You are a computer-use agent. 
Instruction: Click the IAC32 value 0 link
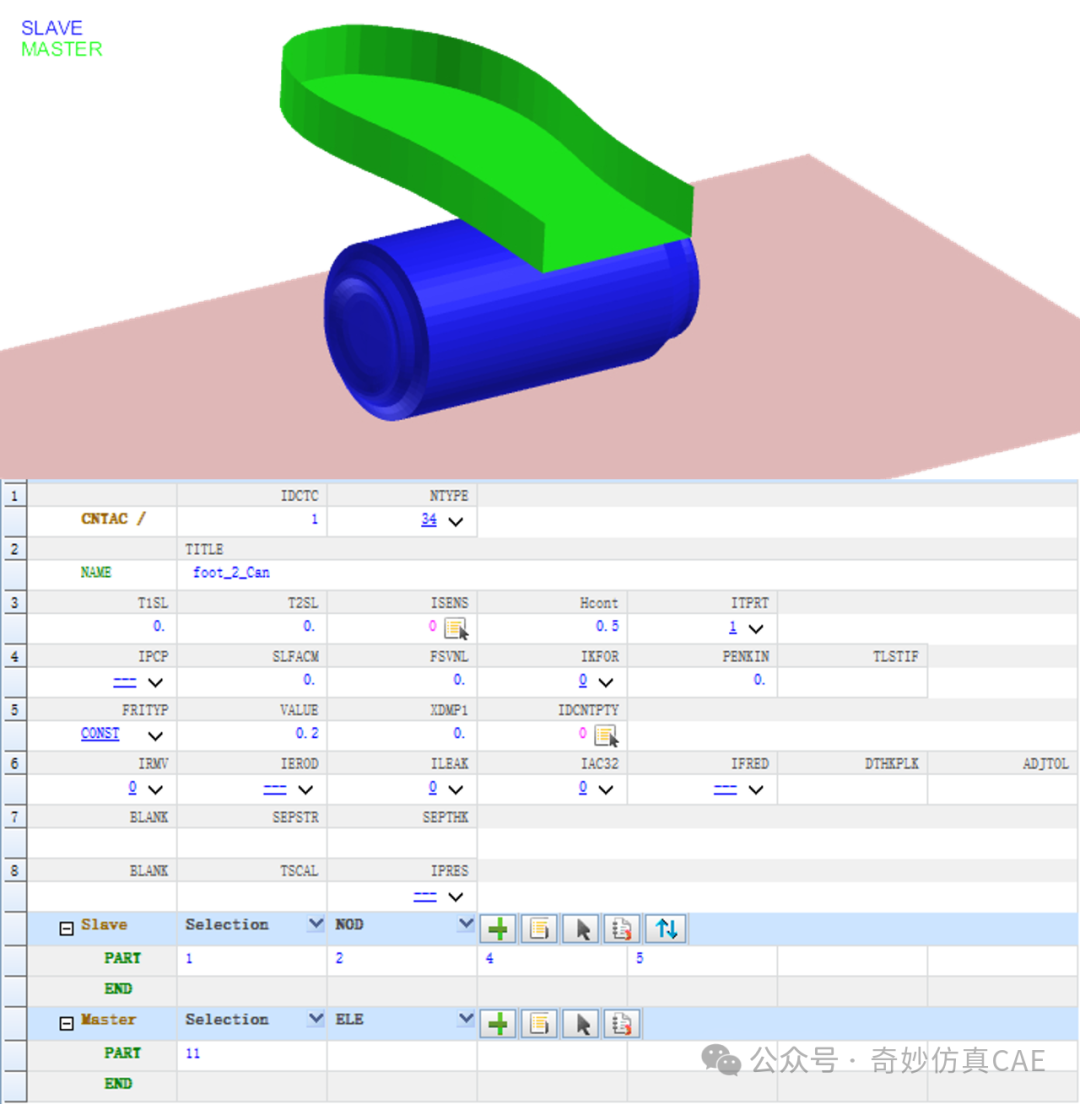(x=583, y=787)
